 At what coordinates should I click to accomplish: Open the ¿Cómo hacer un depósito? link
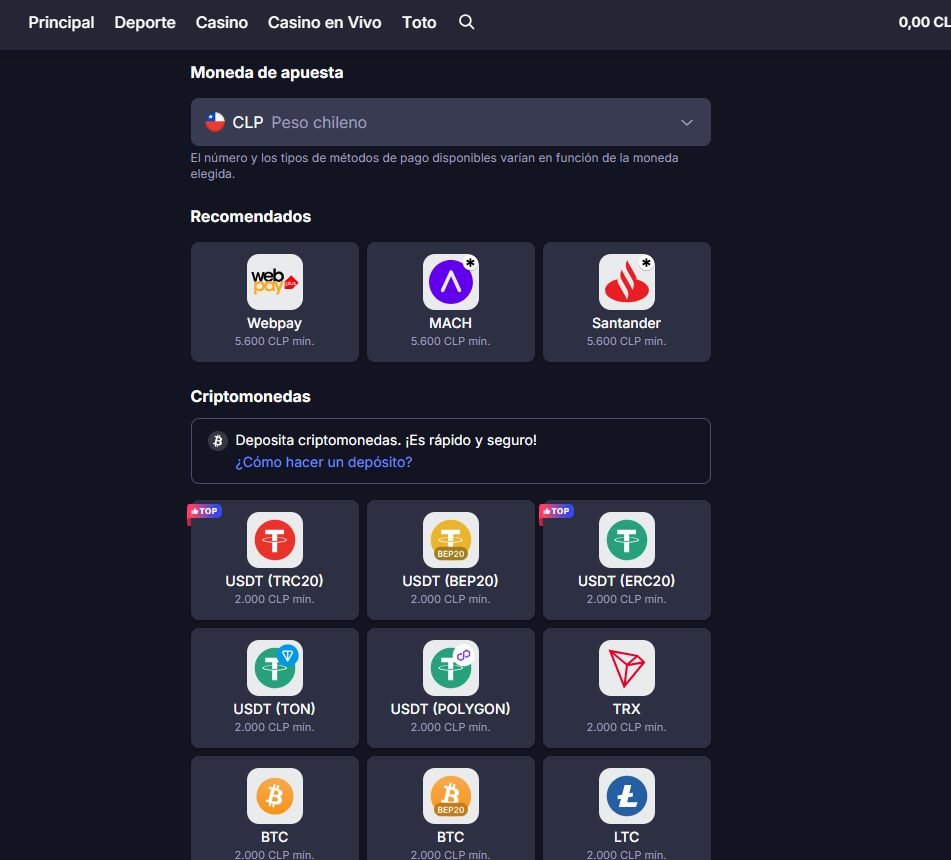324,462
